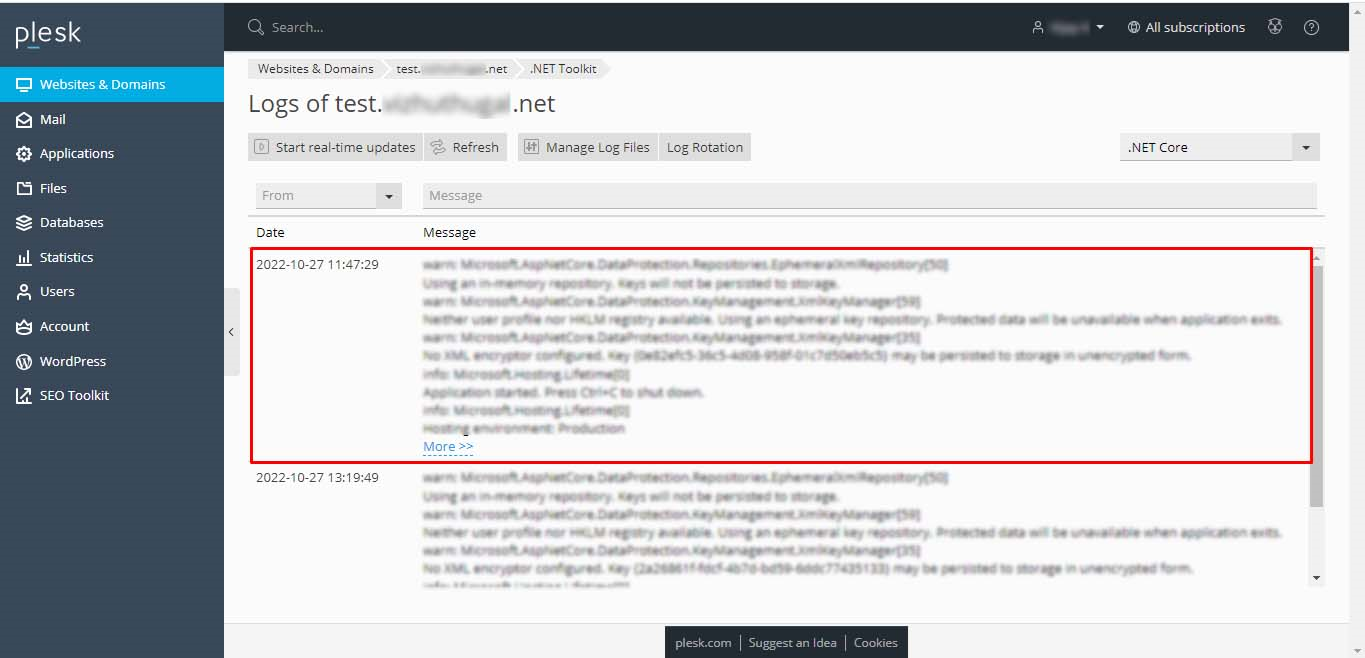Collapse the sidebar using the arrow handle

231,332
